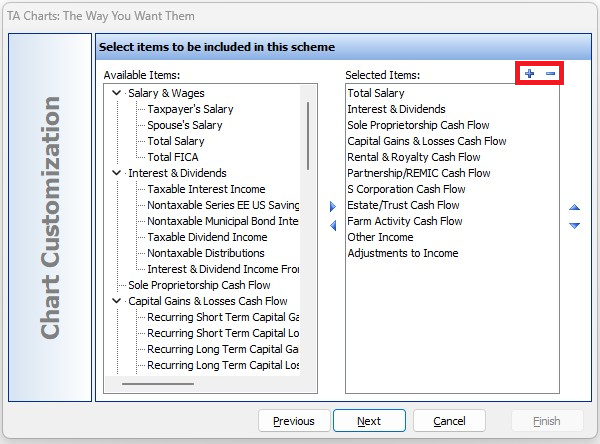
Task: Click the vertical scrollbar of Available Items
Action: coord(308,136)
